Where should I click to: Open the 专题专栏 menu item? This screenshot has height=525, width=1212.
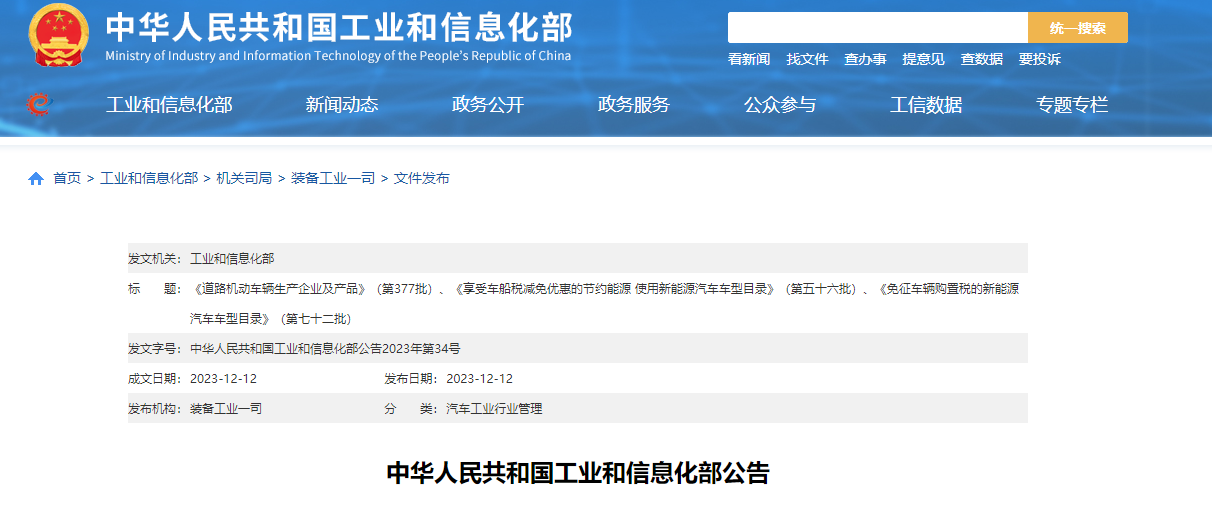[x=1072, y=105]
